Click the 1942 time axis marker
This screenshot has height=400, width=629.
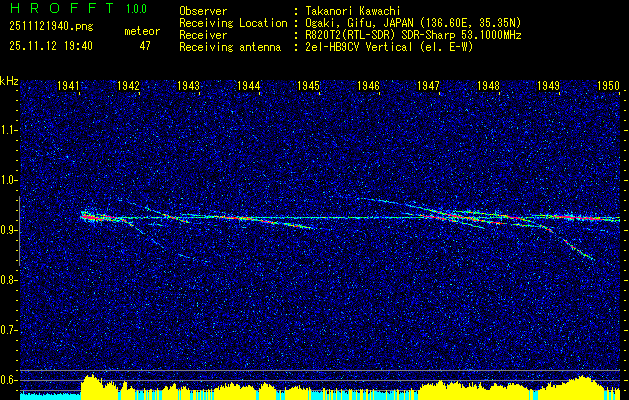click(x=128, y=85)
